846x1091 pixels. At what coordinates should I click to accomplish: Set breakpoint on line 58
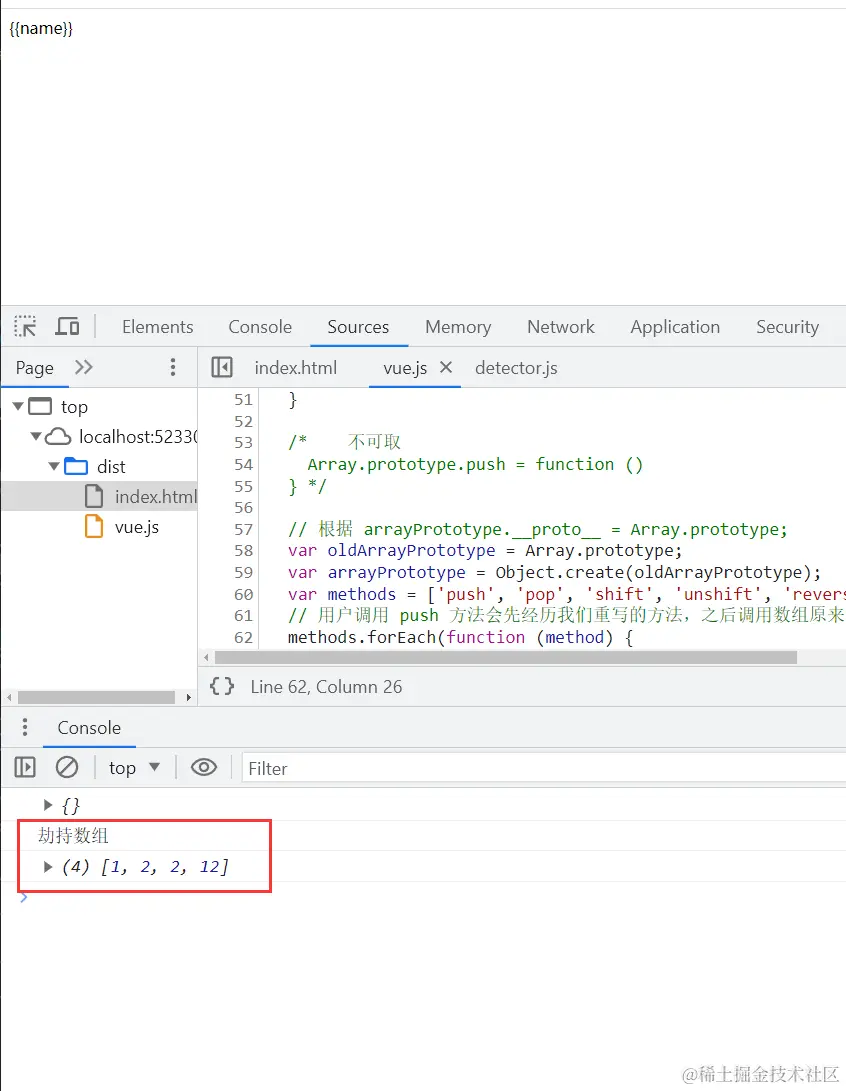tap(244, 550)
